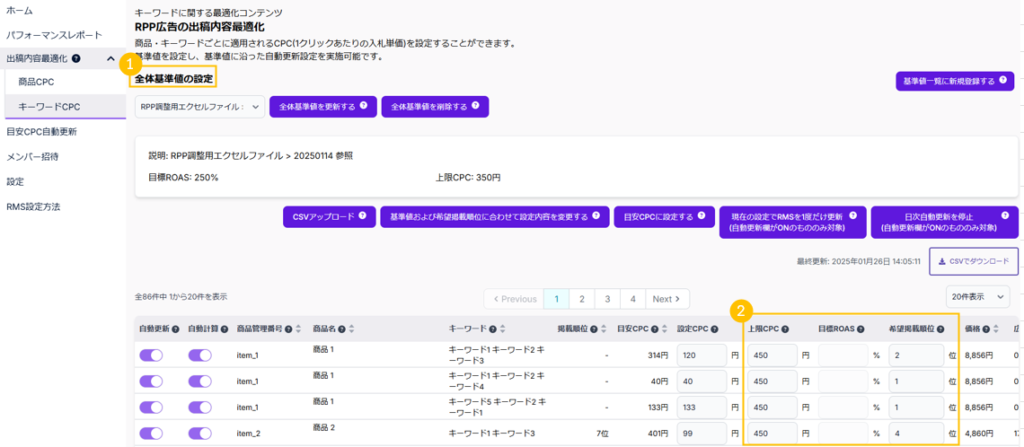The height and width of the screenshot is (447, 1024).
Task: Open RPP調整用エクセルファイル dropdown
Action: click(x=199, y=106)
